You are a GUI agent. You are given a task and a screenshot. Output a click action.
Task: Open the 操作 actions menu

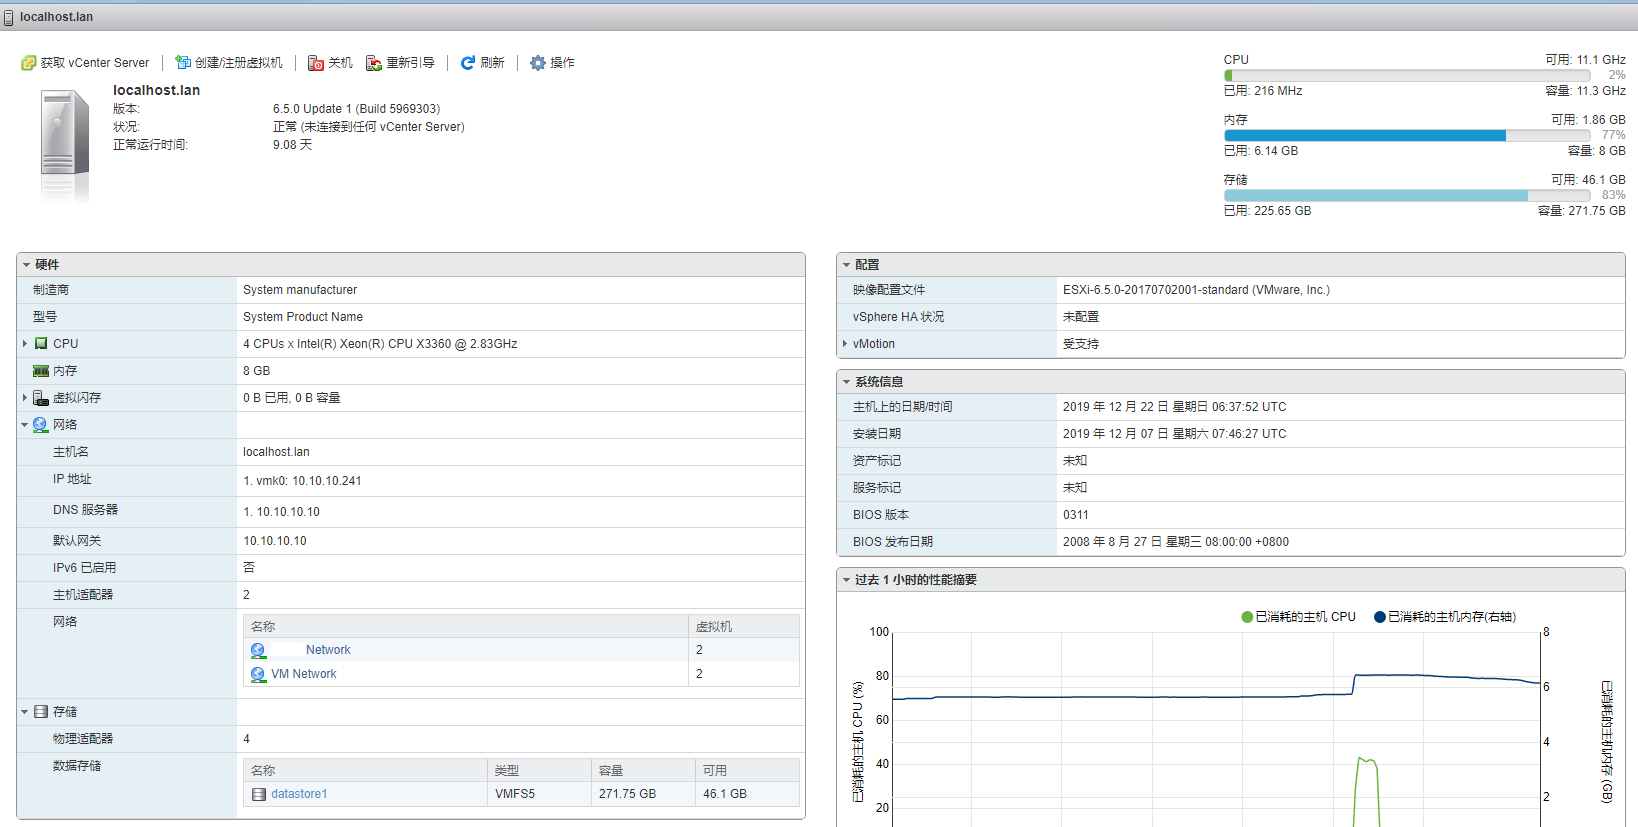click(552, 63)
